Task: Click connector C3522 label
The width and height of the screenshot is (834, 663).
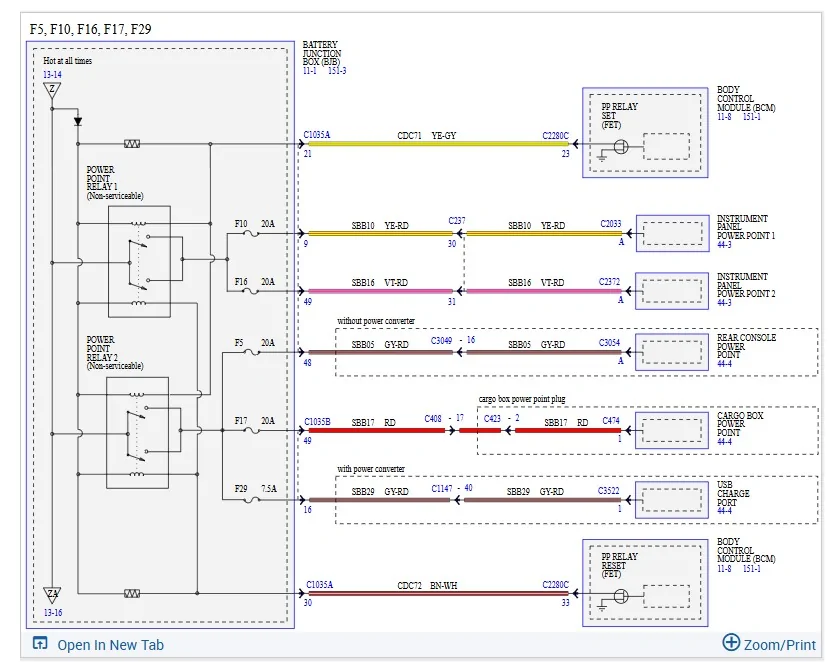Action: 608,490
